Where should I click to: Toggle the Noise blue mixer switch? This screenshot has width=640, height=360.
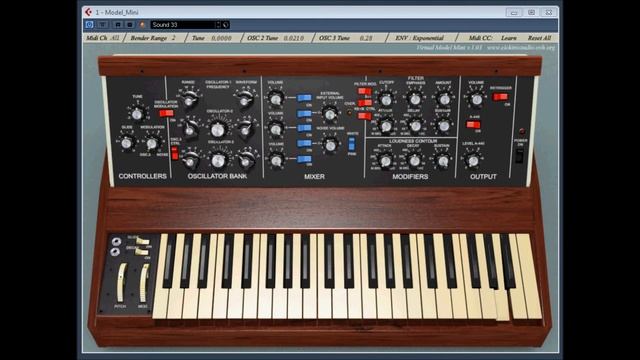[x=304, y=143]
